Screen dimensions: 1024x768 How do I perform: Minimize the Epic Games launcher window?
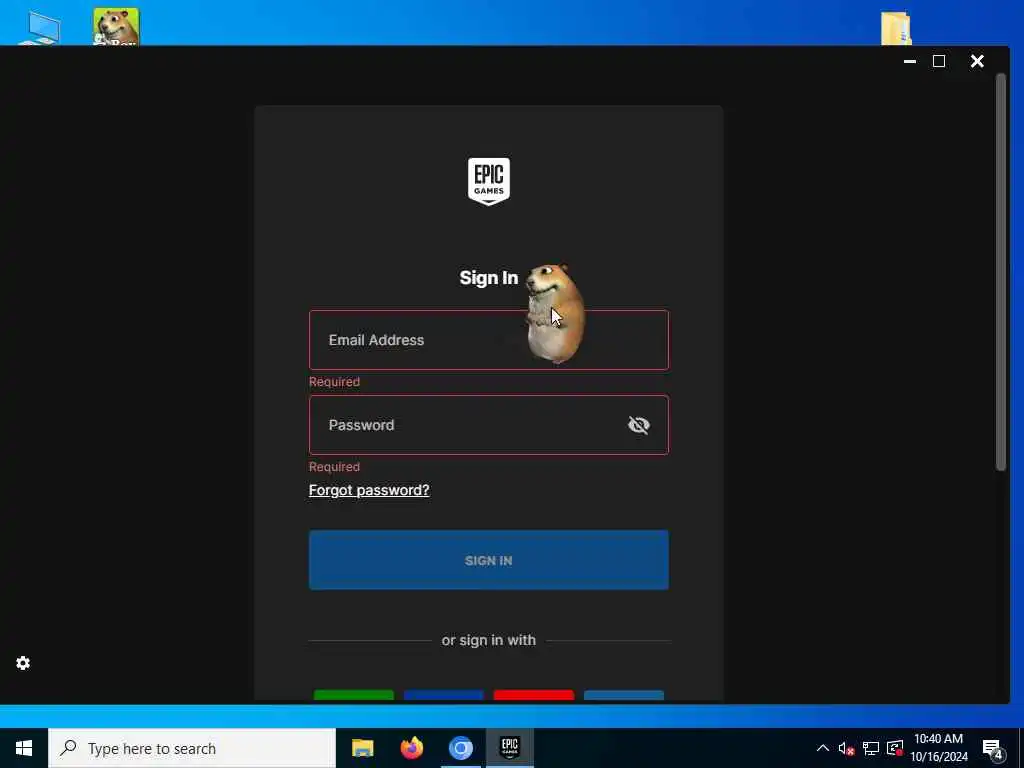tap(910, 61)
